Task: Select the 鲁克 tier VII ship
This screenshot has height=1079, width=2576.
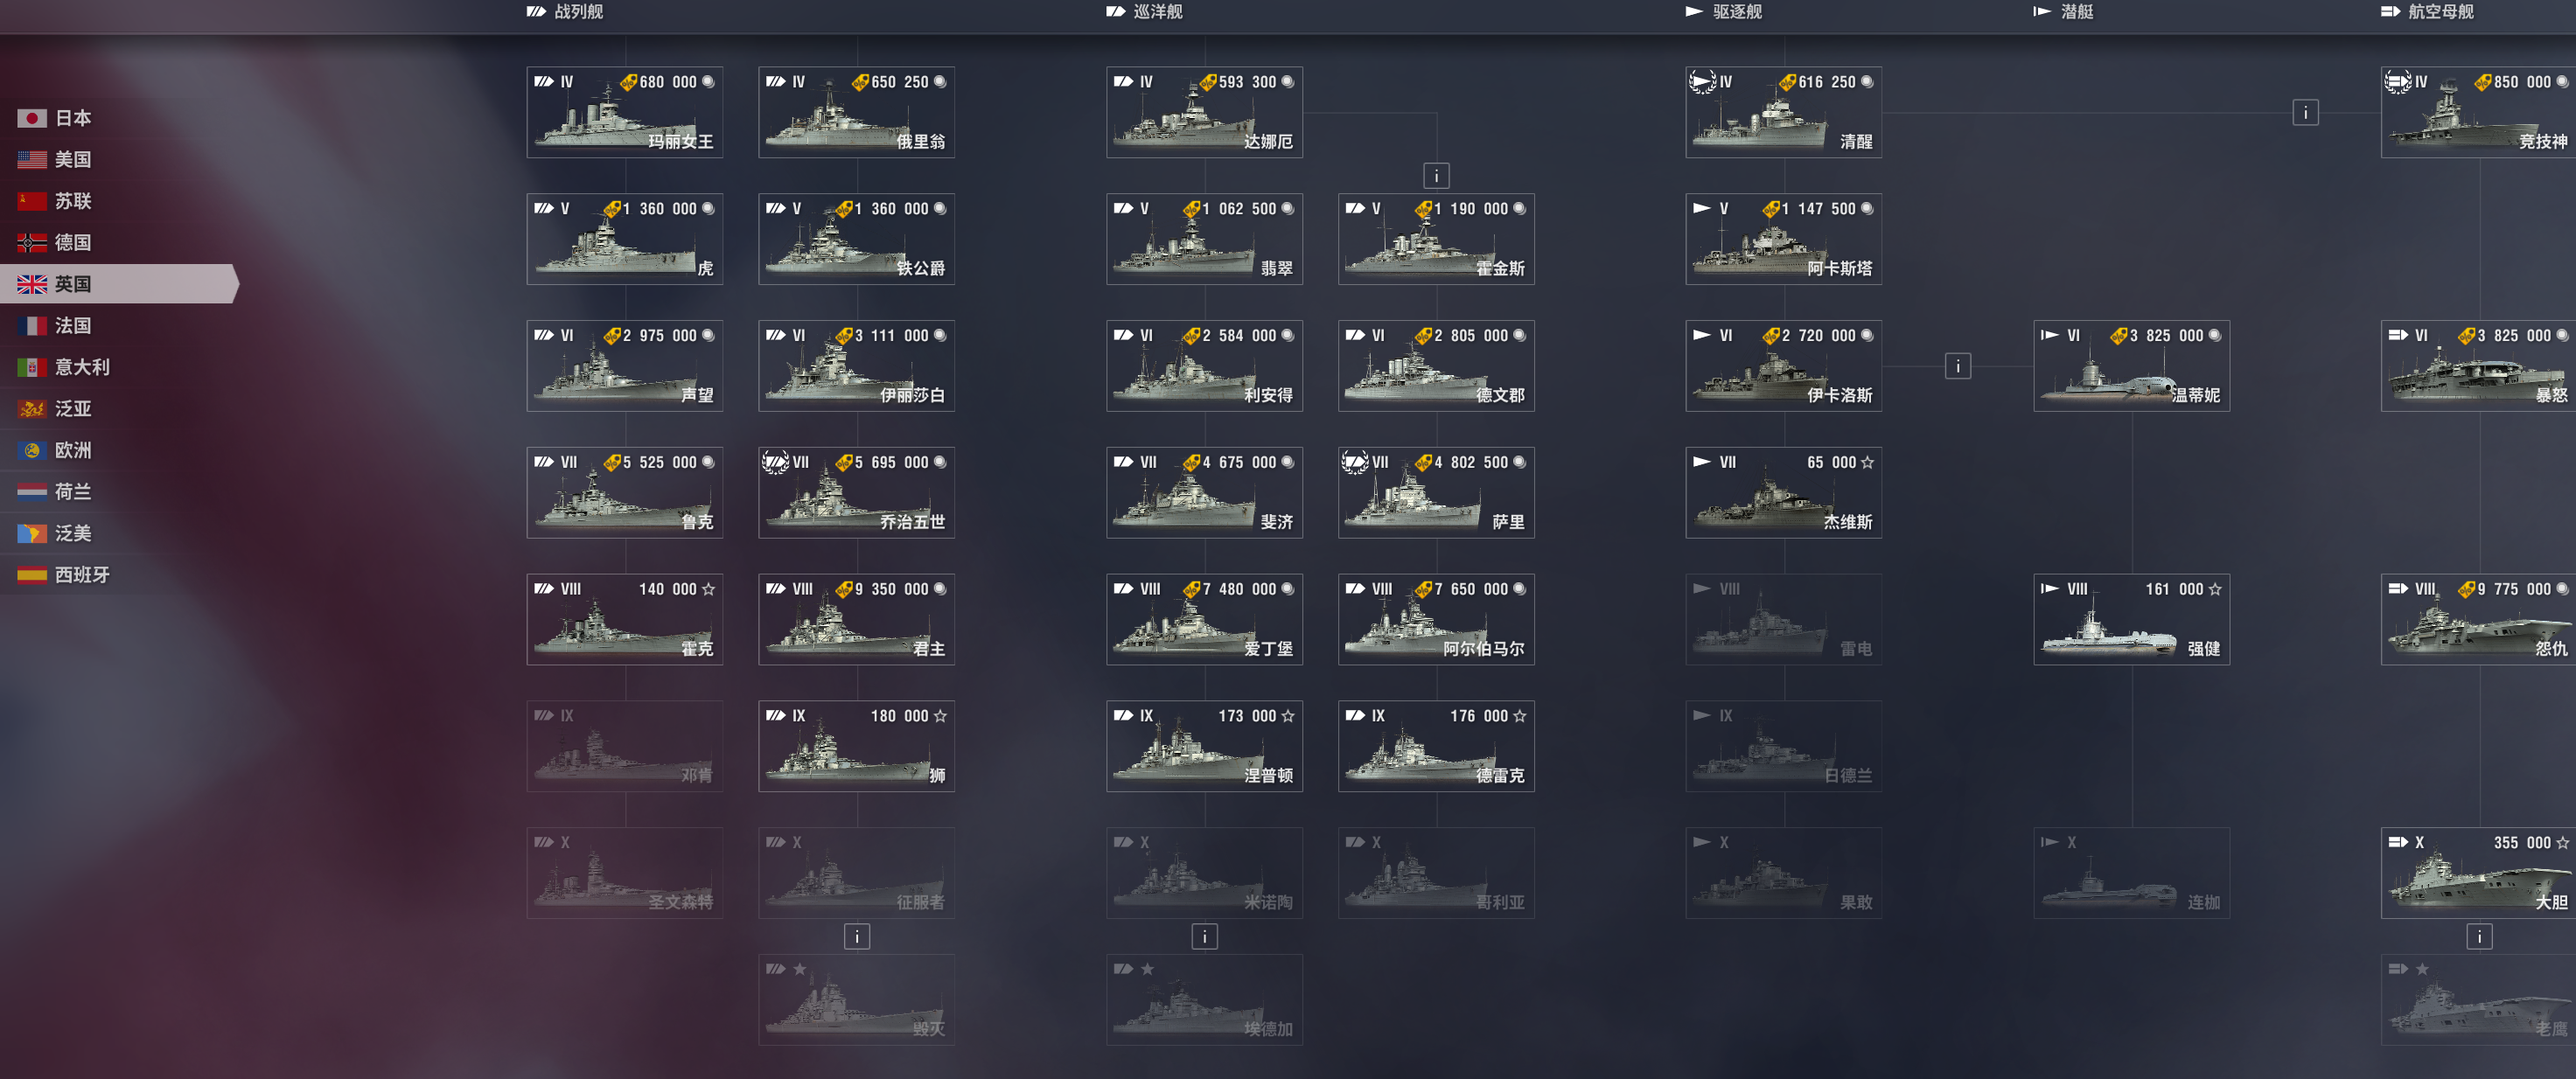Action: coord(625,493)
